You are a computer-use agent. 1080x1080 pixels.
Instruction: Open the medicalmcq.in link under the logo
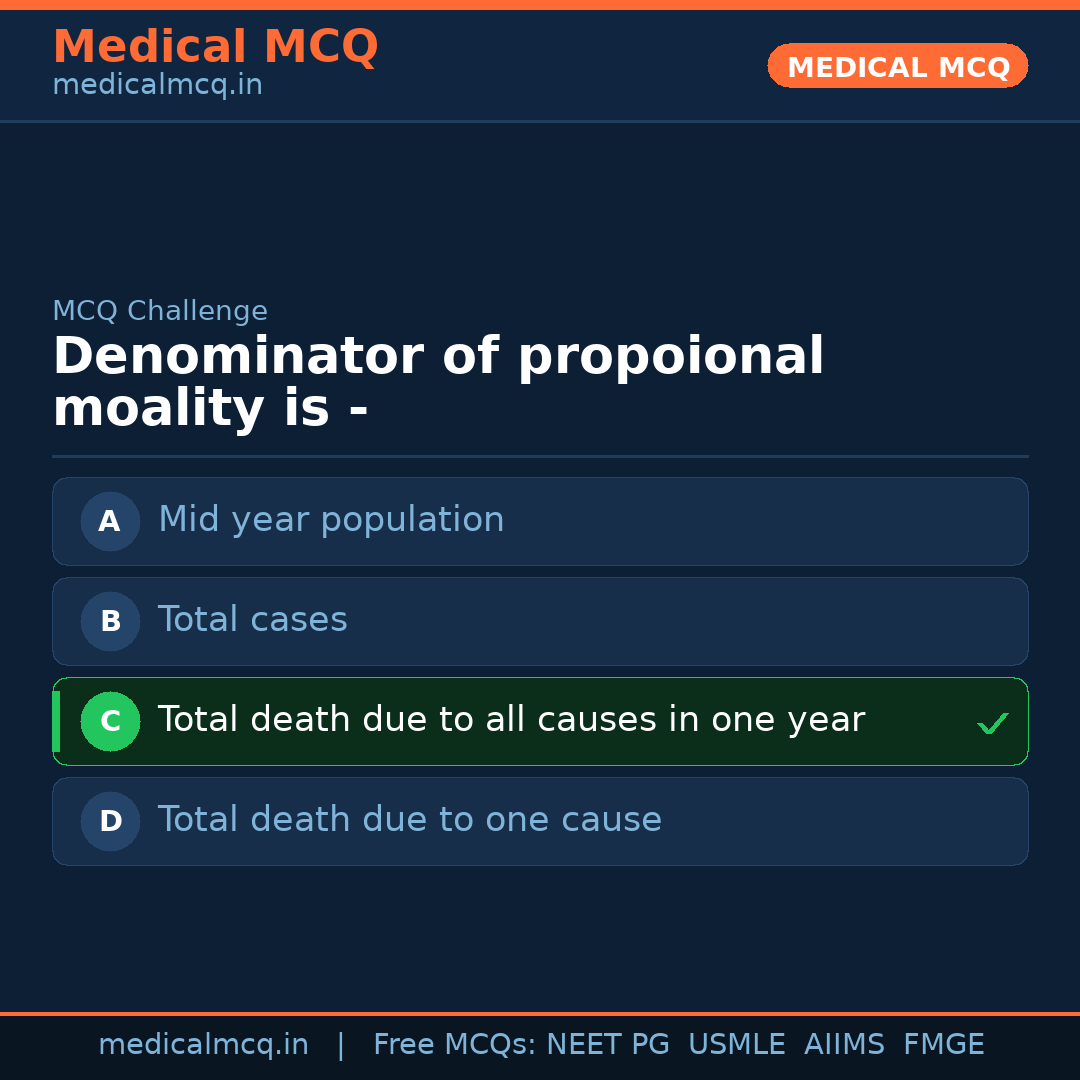pyautogui.click(x=156, y=84)
